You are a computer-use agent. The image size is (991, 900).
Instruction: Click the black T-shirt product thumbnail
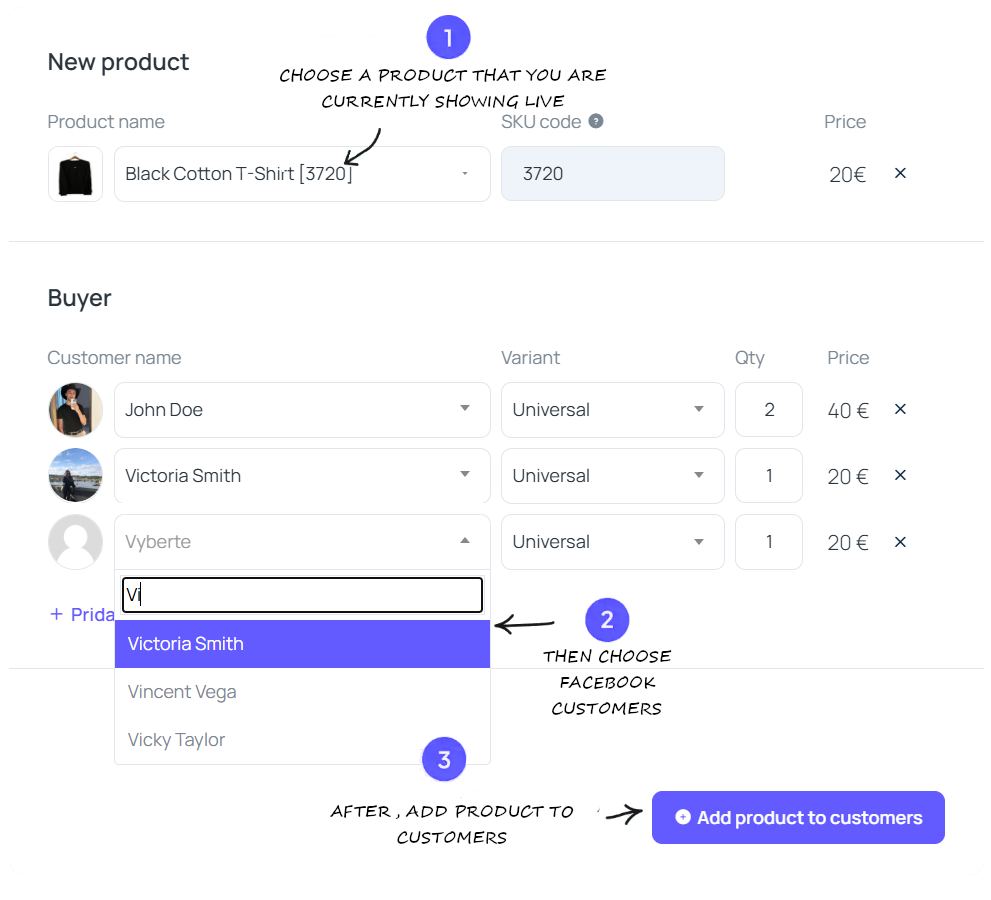tap(75, 174)
